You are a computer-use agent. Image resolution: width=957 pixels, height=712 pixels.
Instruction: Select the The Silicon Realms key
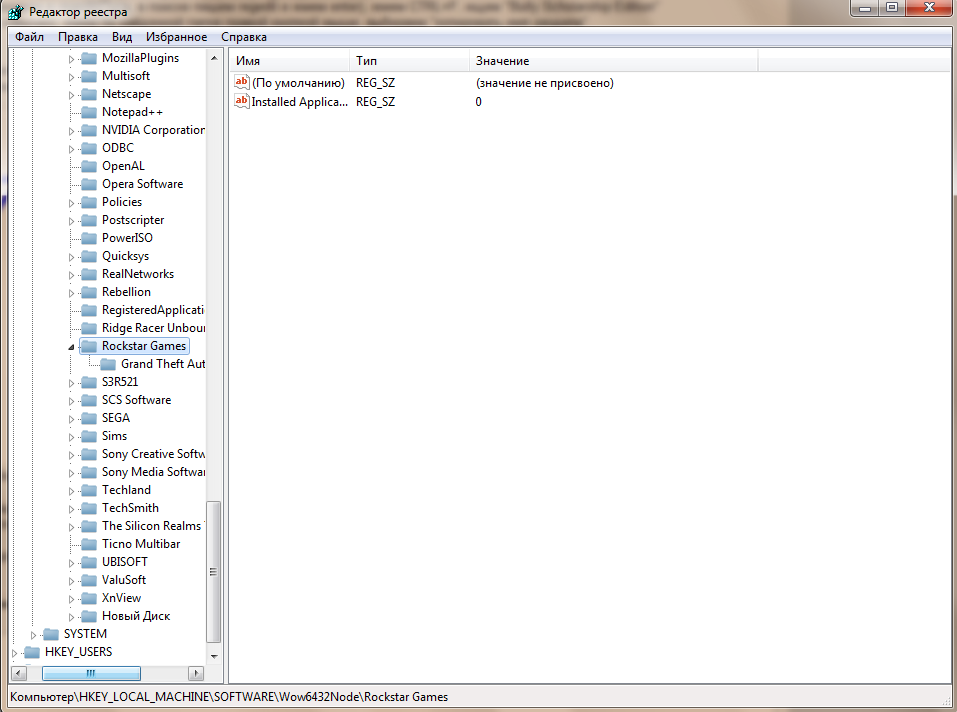pos(153,526)
